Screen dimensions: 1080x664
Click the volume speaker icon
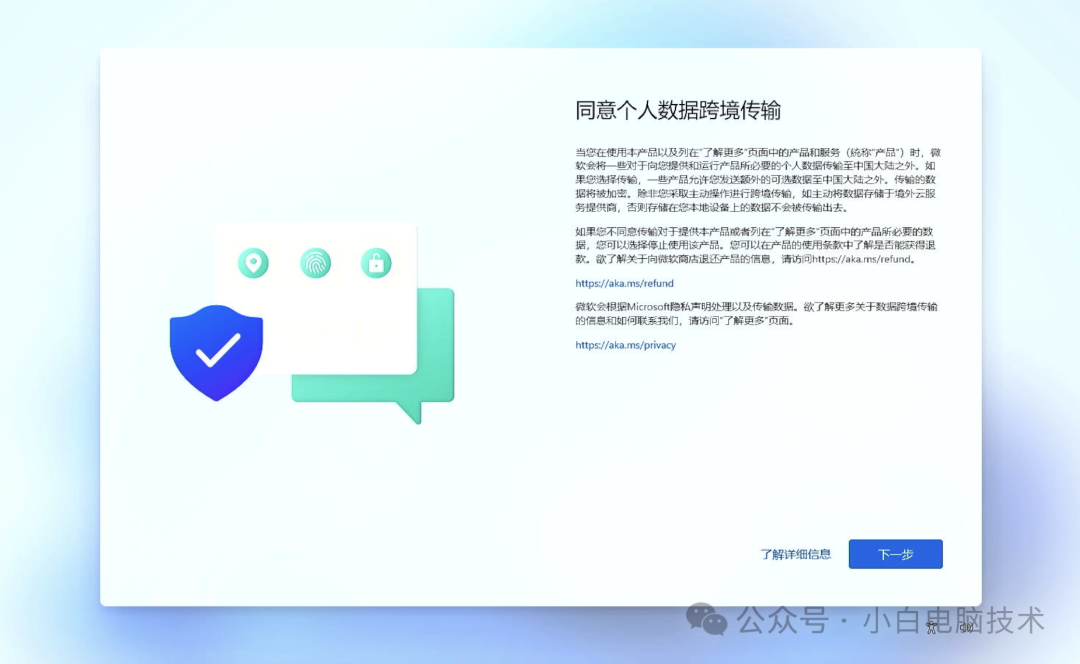coord(966,628)
